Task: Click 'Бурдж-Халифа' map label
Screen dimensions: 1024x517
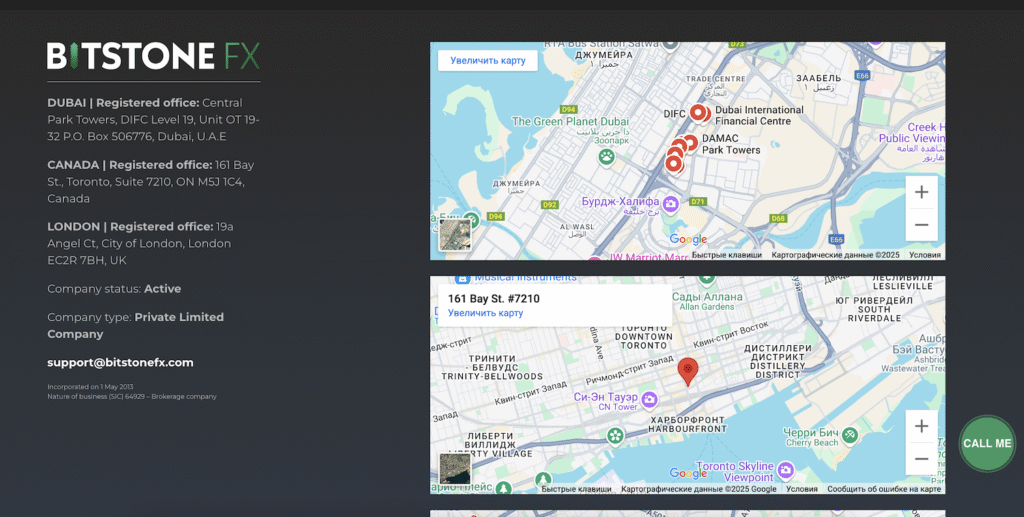Action: pos(620,201)
